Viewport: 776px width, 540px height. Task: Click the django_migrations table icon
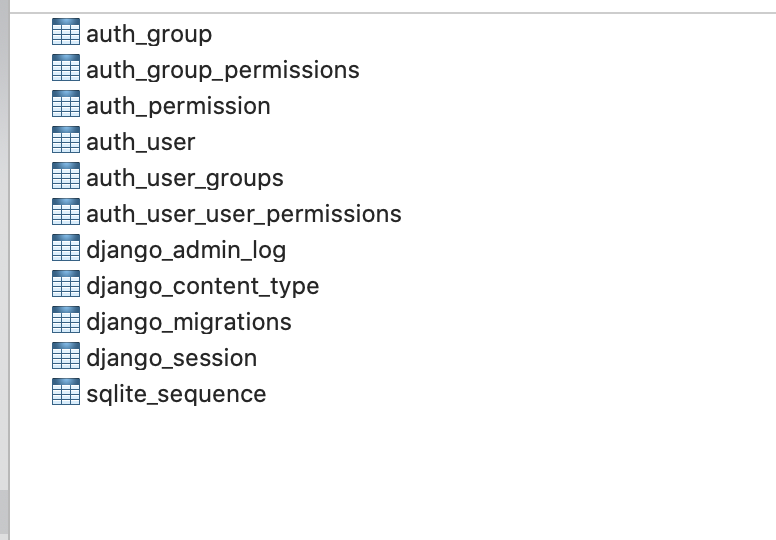click(x=65, y=322)
